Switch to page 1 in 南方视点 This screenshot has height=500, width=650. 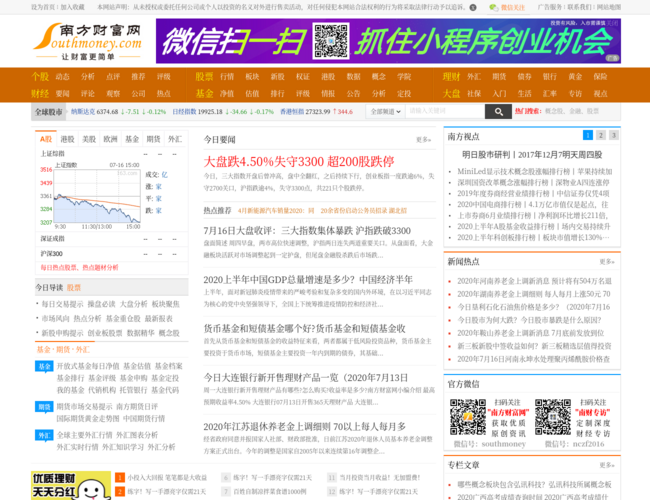click(588, 135)
